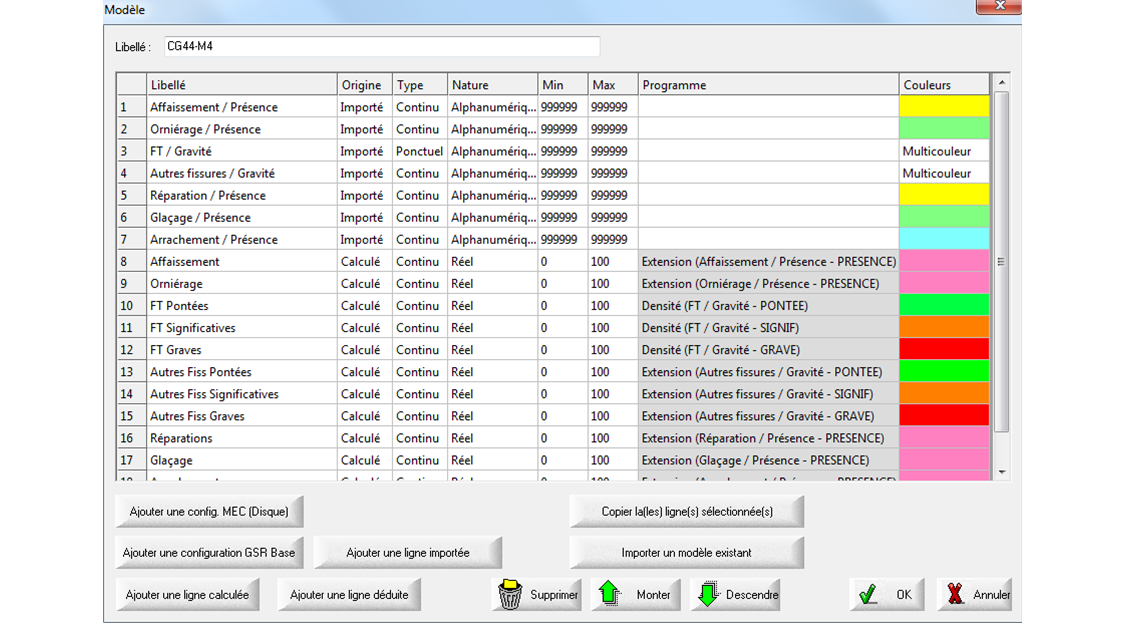Click Copier la(les) ligne(s) sélectionnée(s)

686,511
